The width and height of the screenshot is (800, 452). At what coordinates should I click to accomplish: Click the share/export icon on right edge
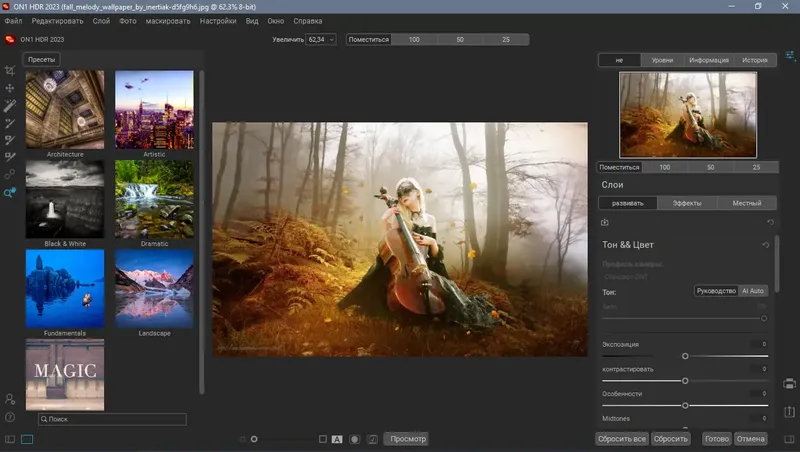pos(789,411)
